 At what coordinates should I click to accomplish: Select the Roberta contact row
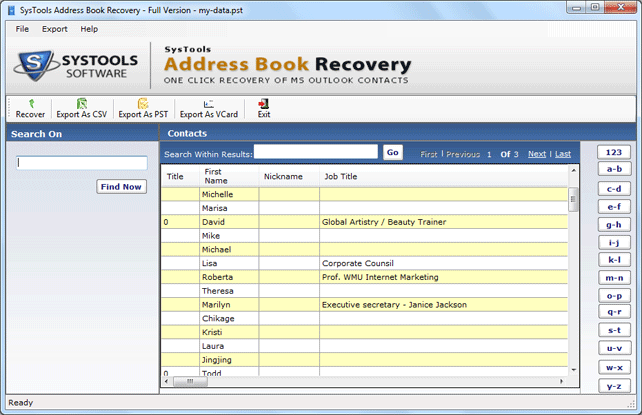click(364, 277)
